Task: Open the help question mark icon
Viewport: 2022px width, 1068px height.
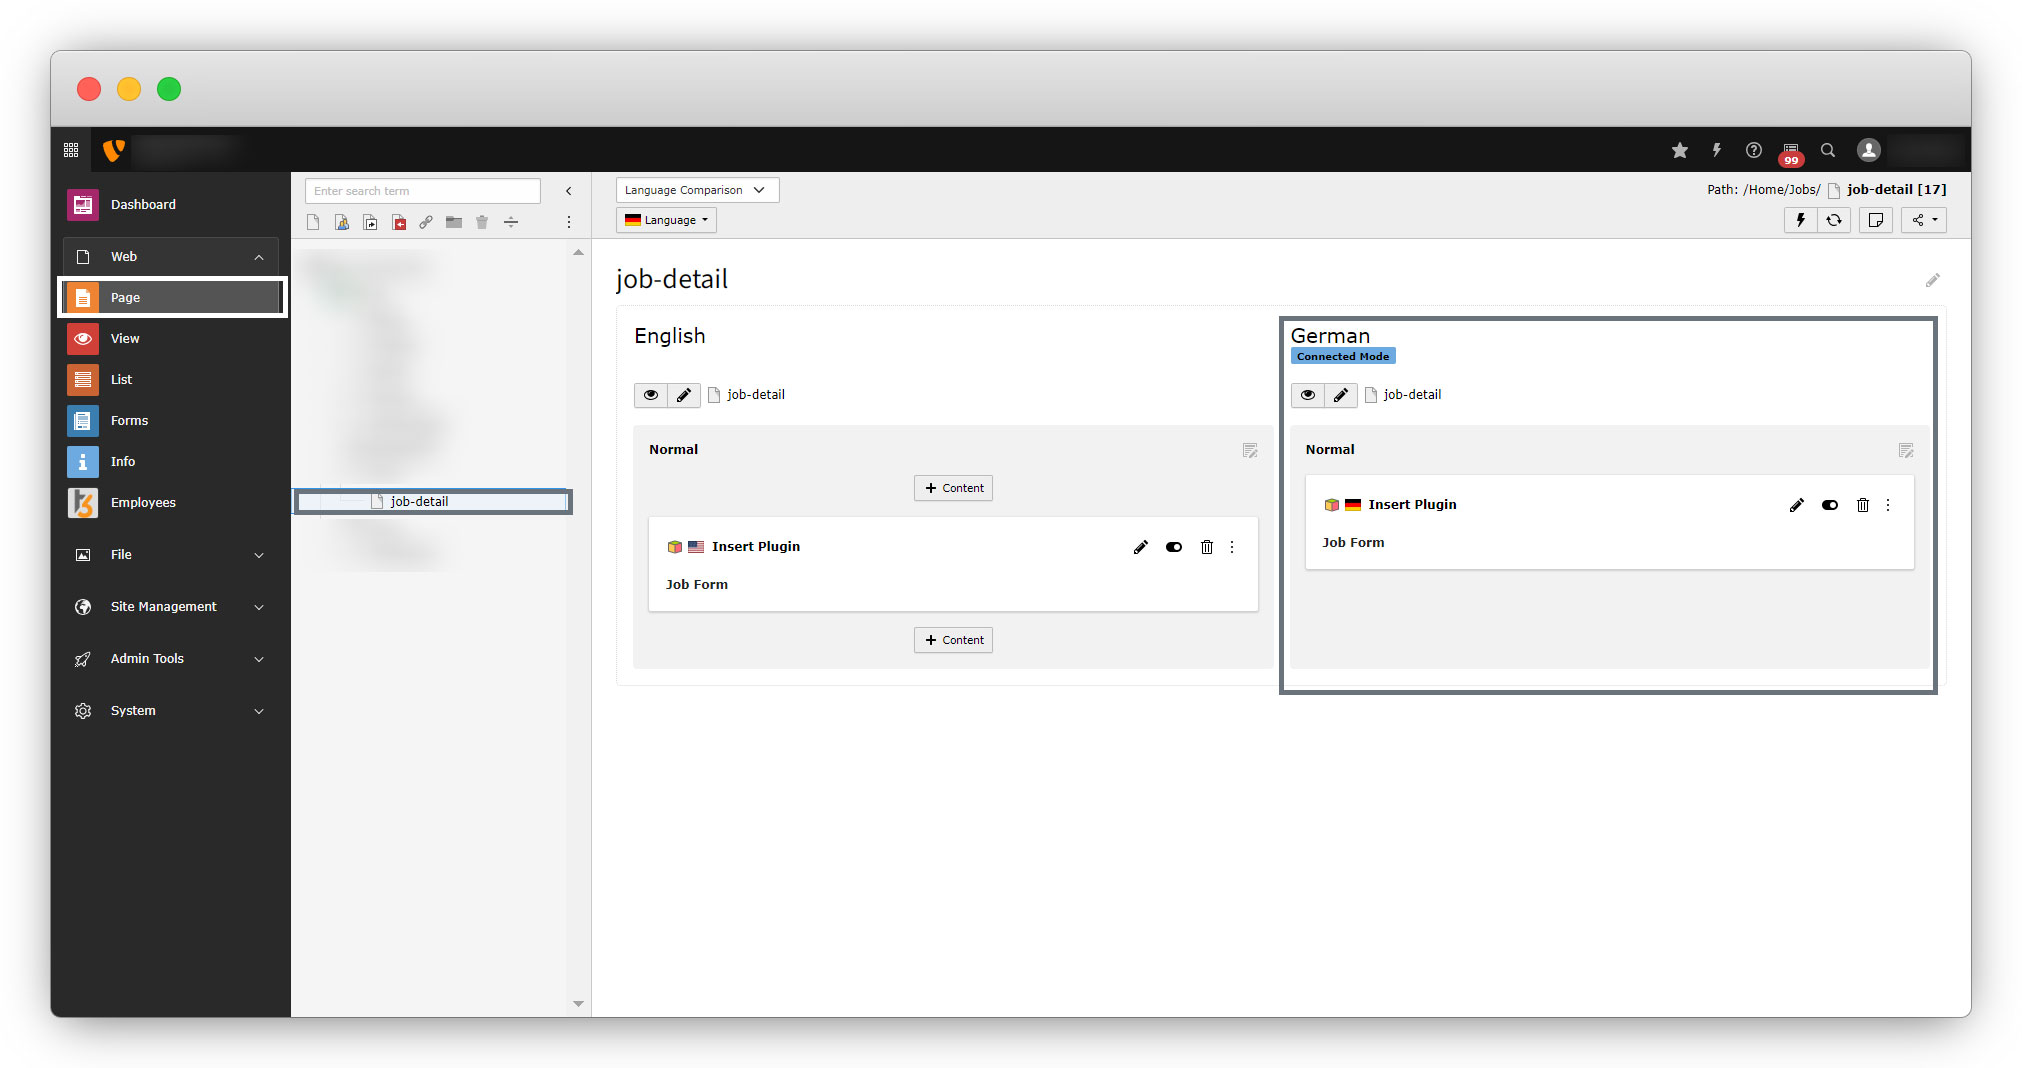Action: [1753, 150]
